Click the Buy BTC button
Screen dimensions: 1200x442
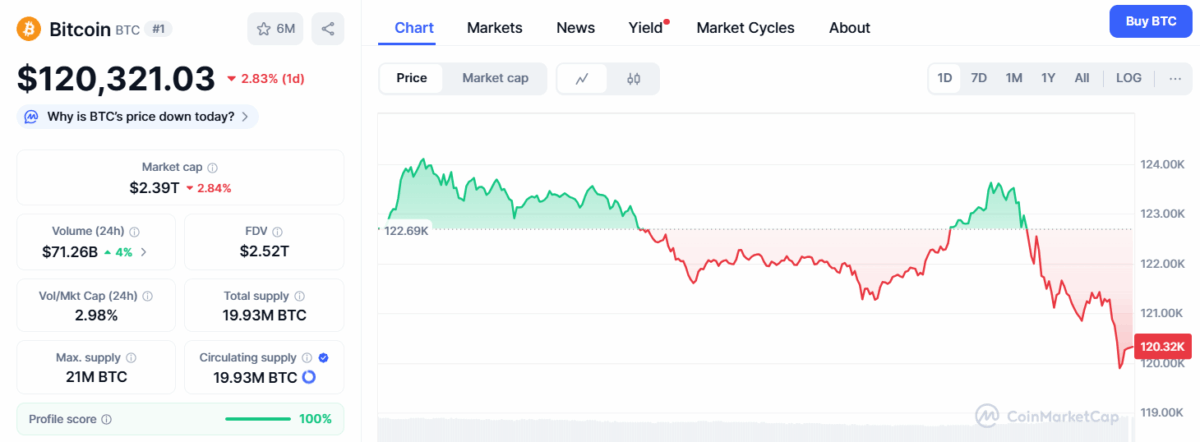pos(1150,21)
